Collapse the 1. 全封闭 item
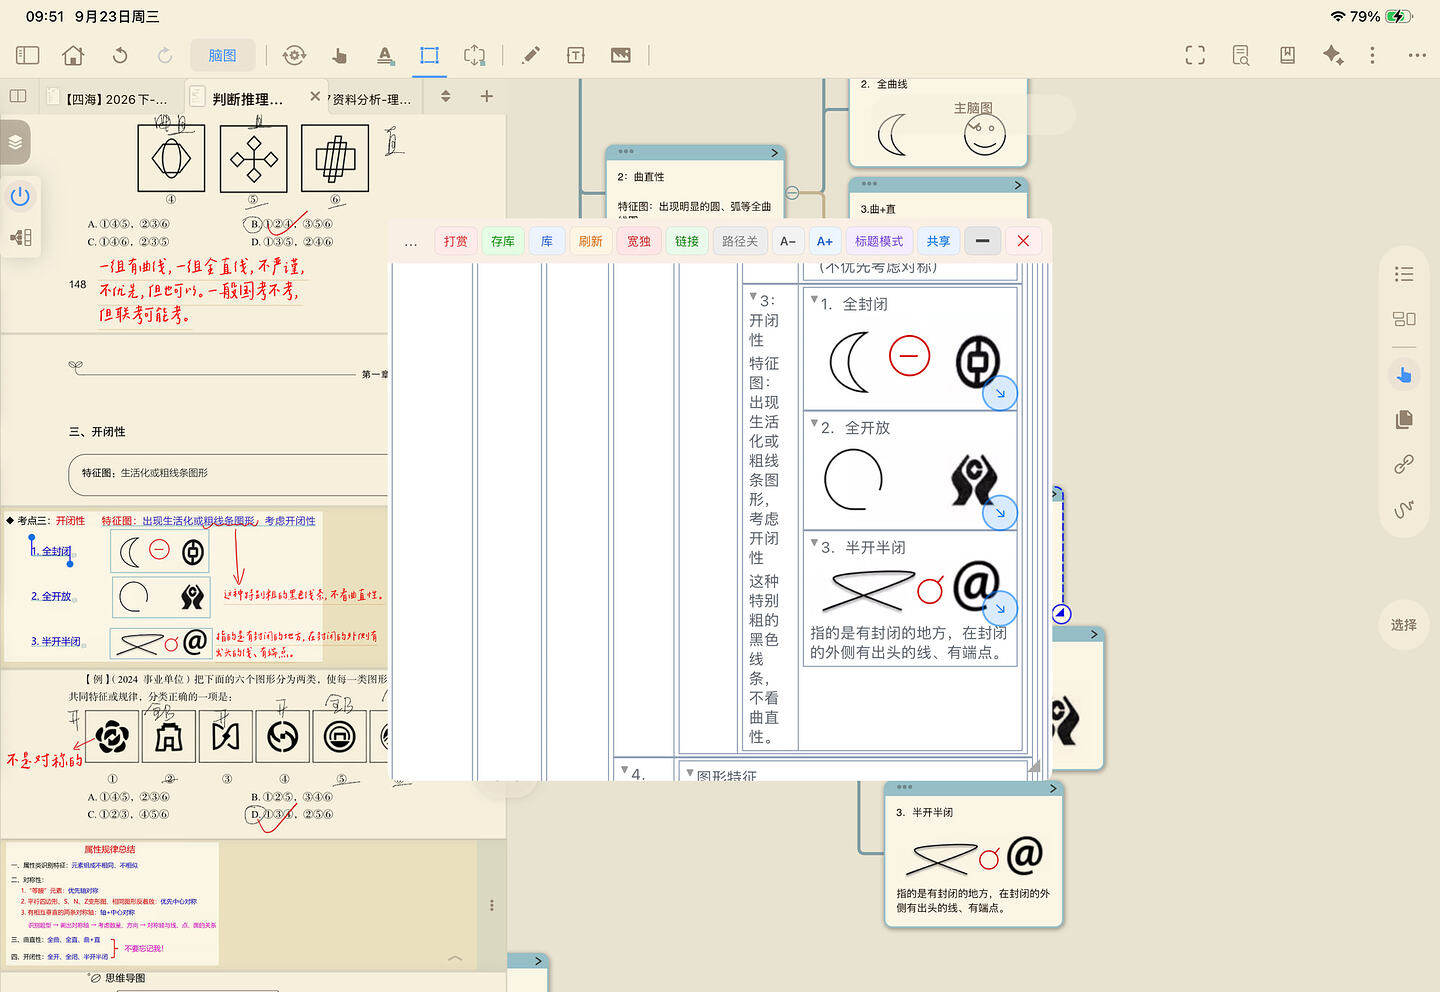 (x=814, y=299)
